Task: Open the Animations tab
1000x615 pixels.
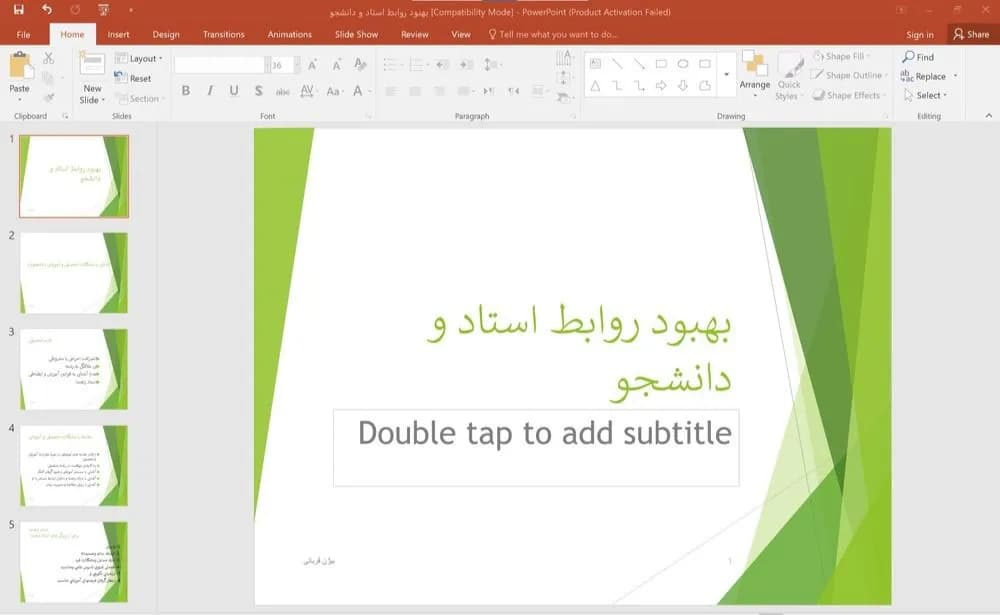Action: click(290, 34)
